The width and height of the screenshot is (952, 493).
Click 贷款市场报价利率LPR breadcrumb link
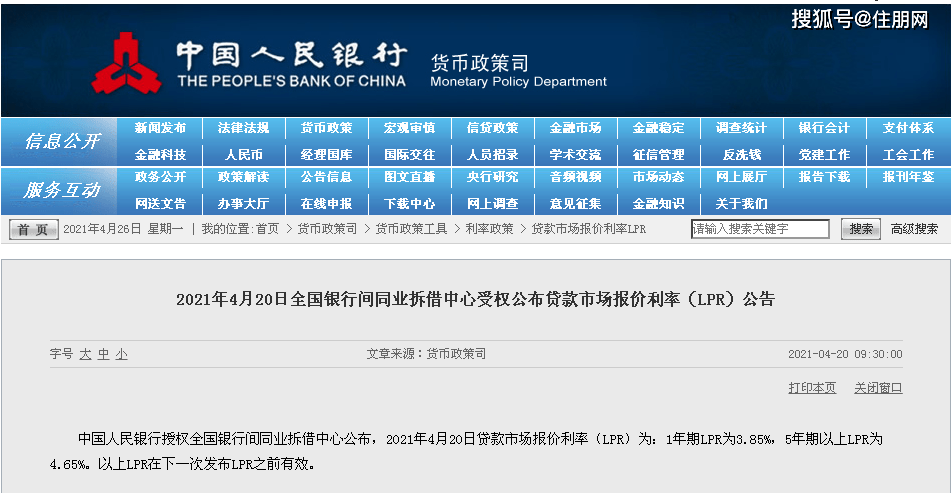[x=589, y=229]
